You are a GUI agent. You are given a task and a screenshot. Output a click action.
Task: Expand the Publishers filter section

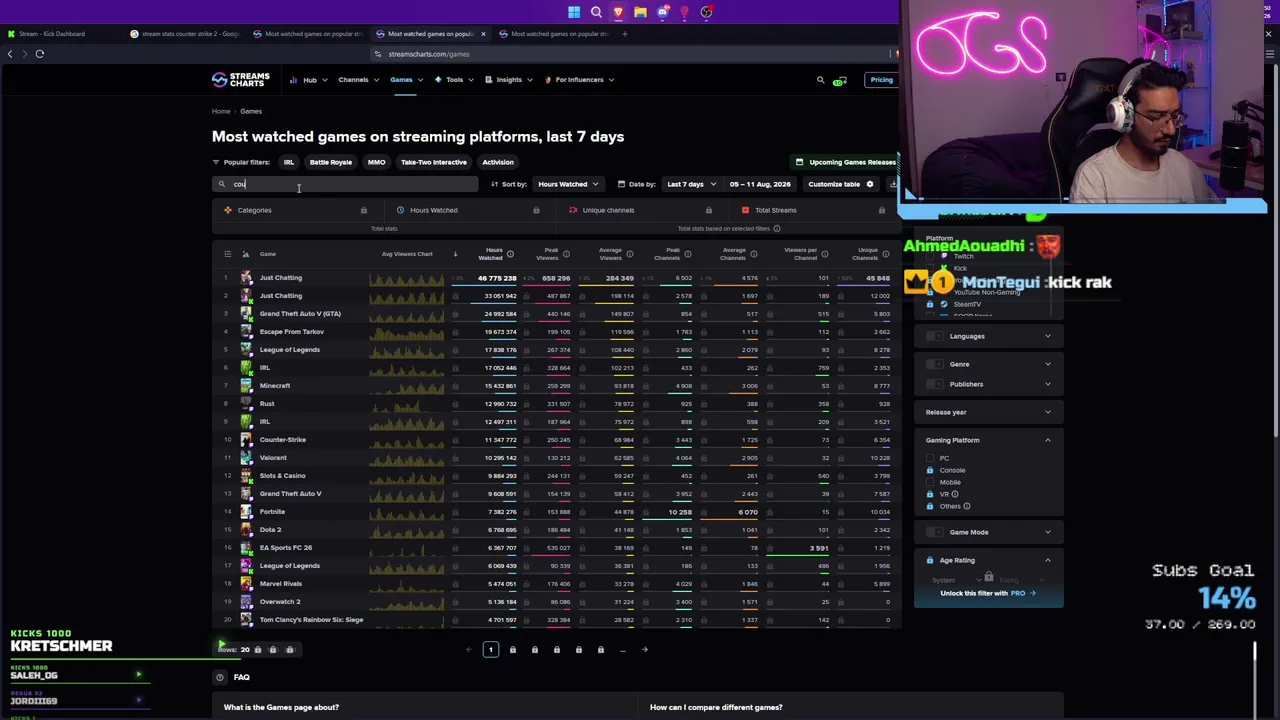coord(1048,384)
